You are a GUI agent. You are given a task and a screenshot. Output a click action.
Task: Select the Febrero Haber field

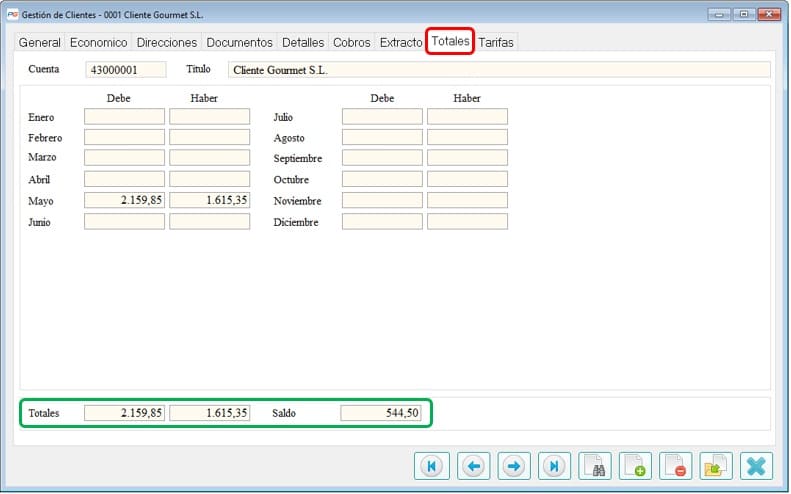[209, 137]
